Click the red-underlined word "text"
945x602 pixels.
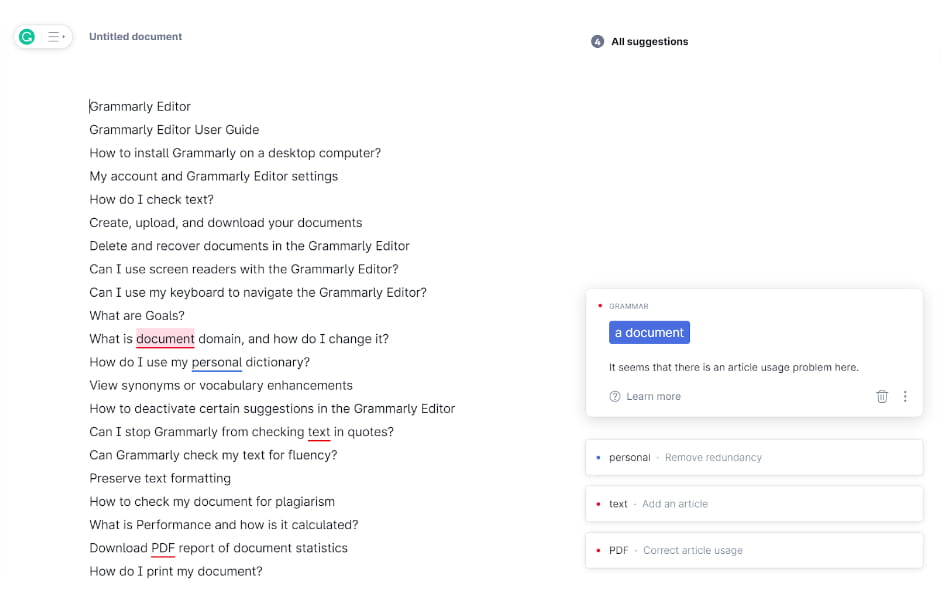click(x=319, y=432)
